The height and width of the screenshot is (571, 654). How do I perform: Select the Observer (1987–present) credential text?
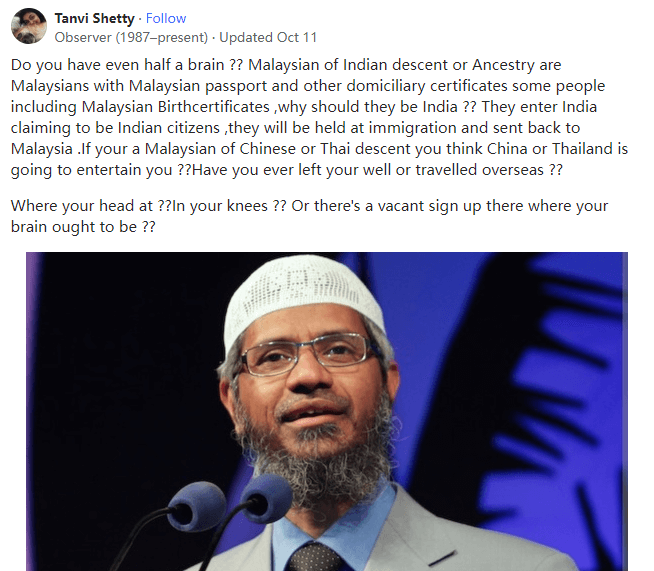(131, 37)
